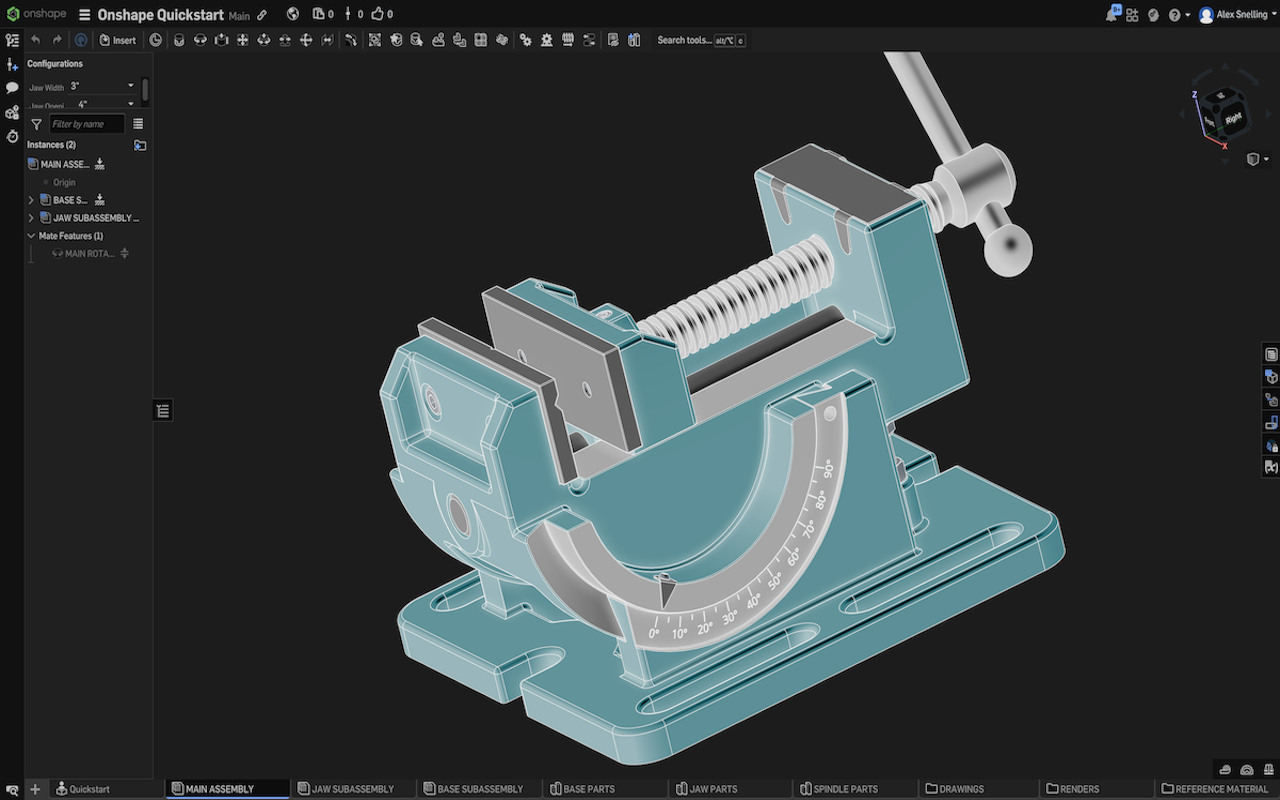Open the Help question-mark dropdown
The height and width of the screenshot is (800, 1280).
(1179, 15)
